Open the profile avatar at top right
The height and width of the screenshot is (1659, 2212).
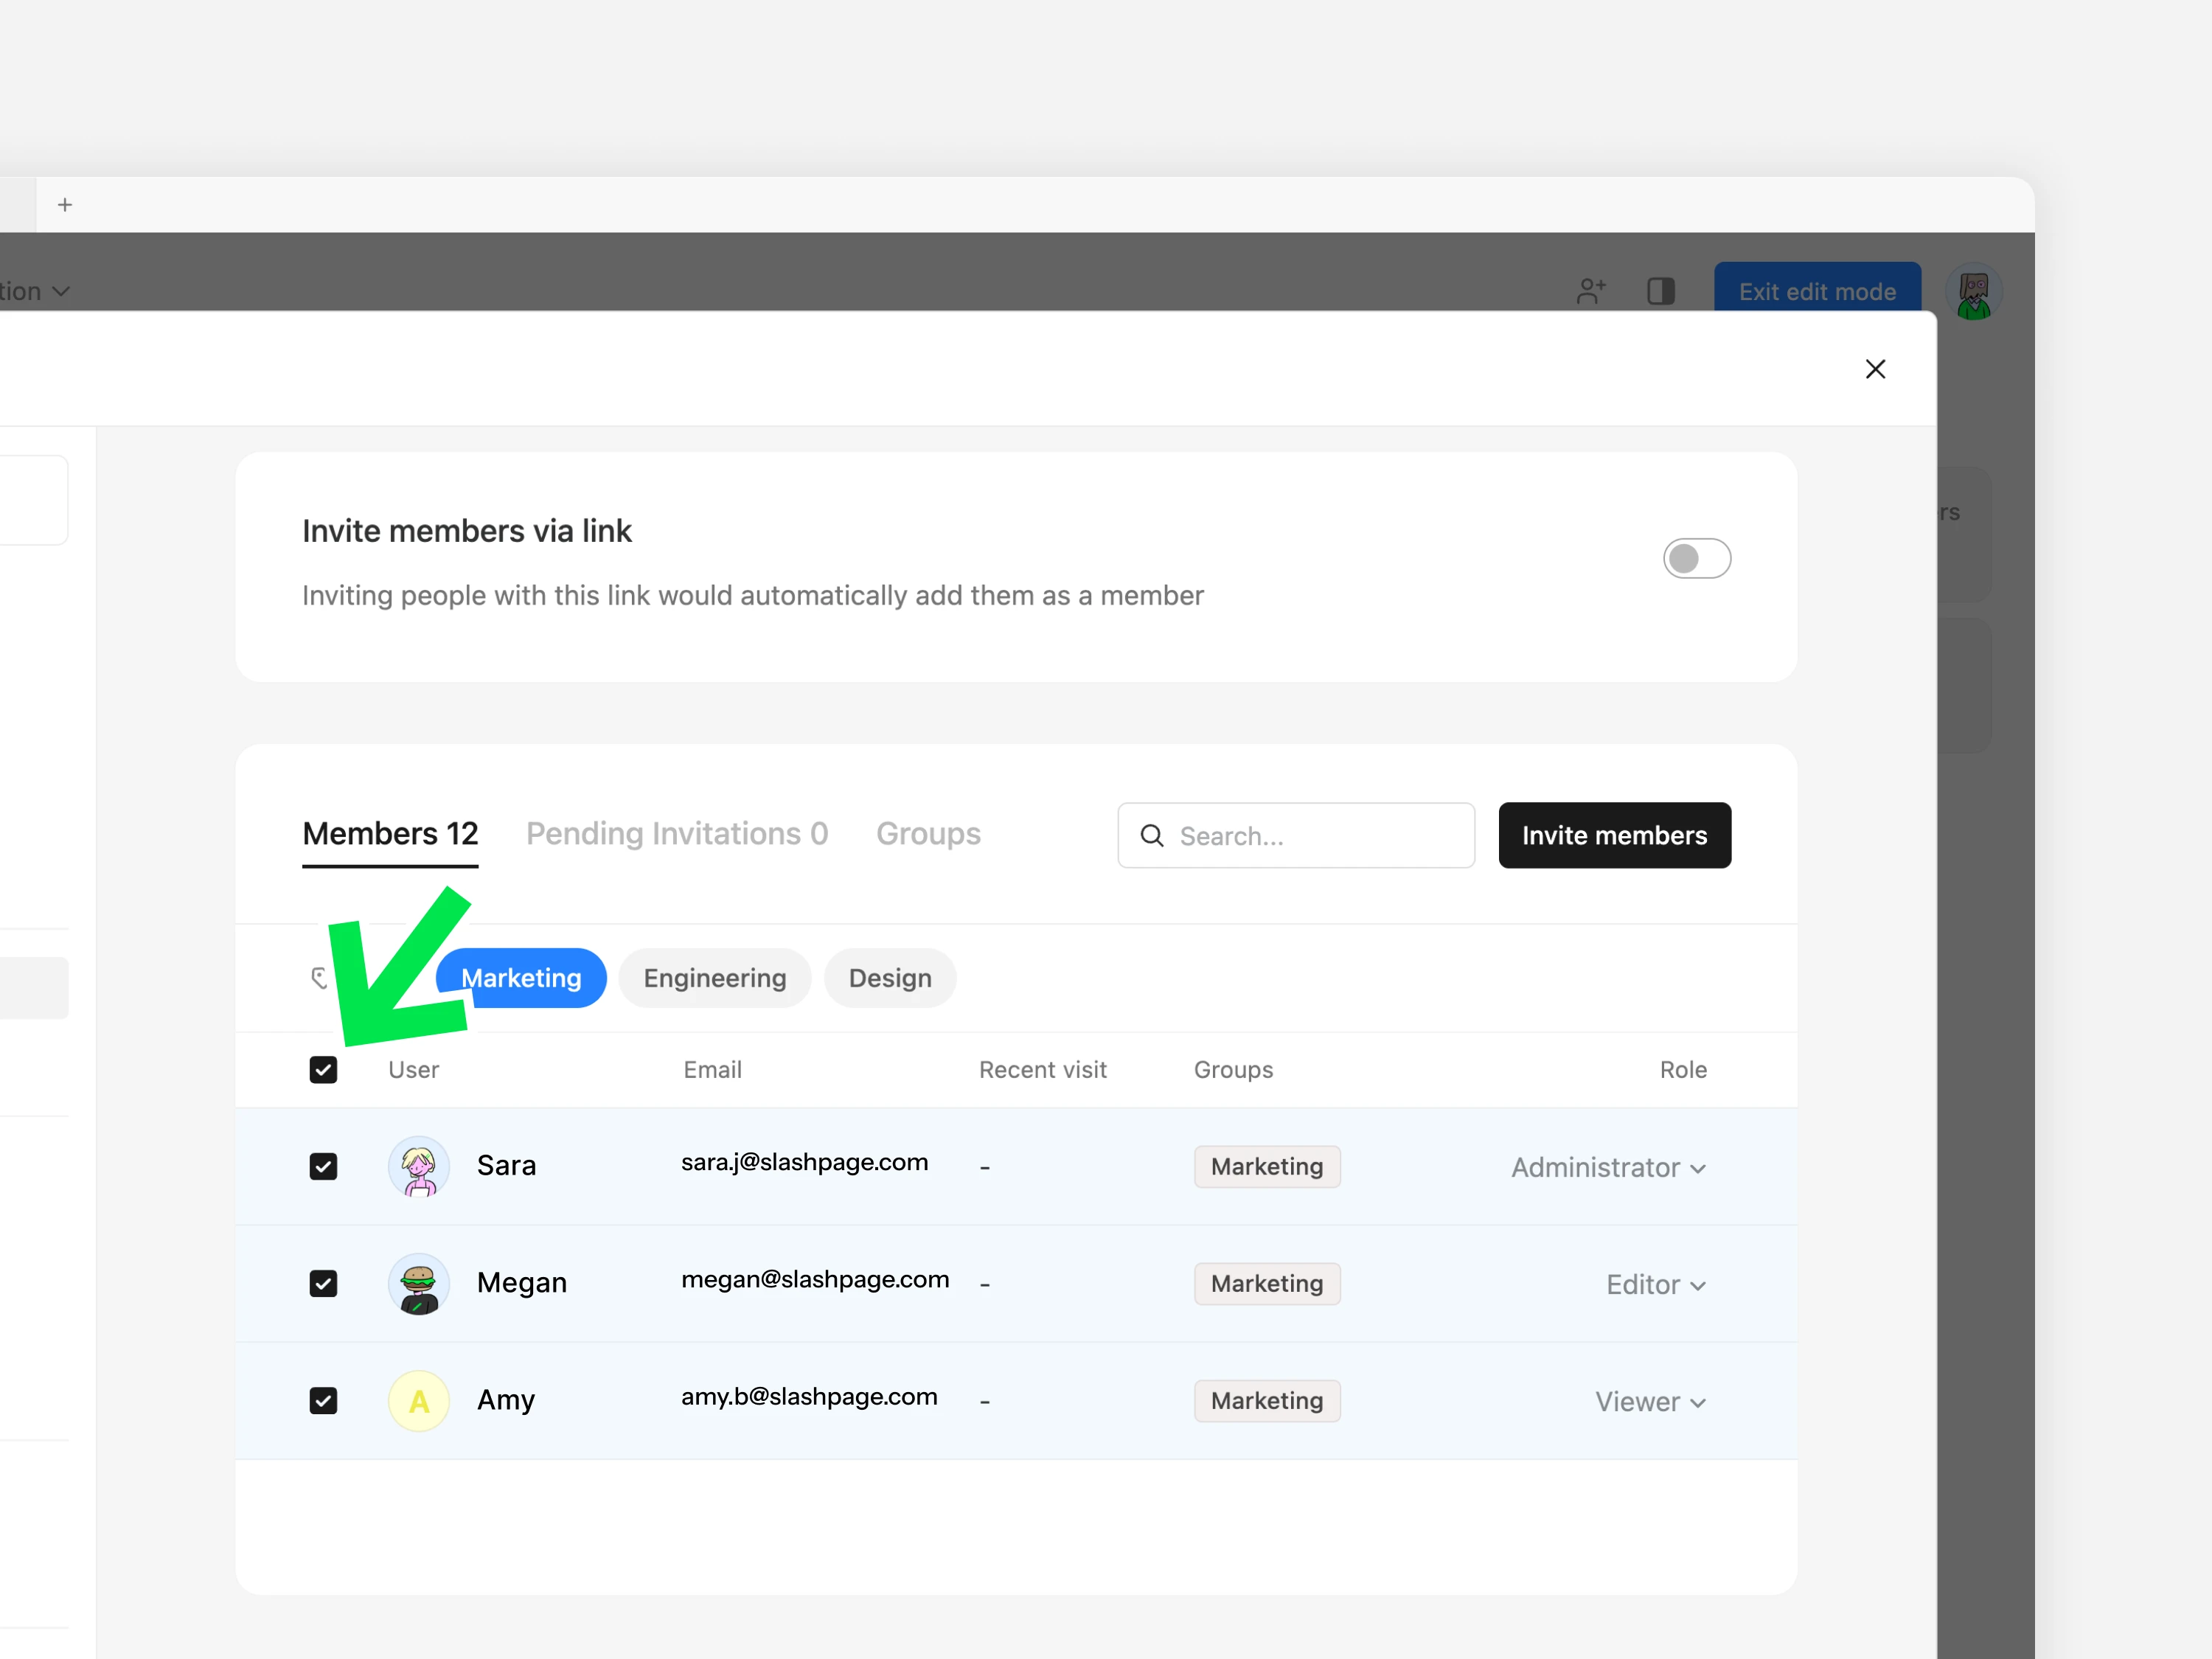click(1973, 293)
